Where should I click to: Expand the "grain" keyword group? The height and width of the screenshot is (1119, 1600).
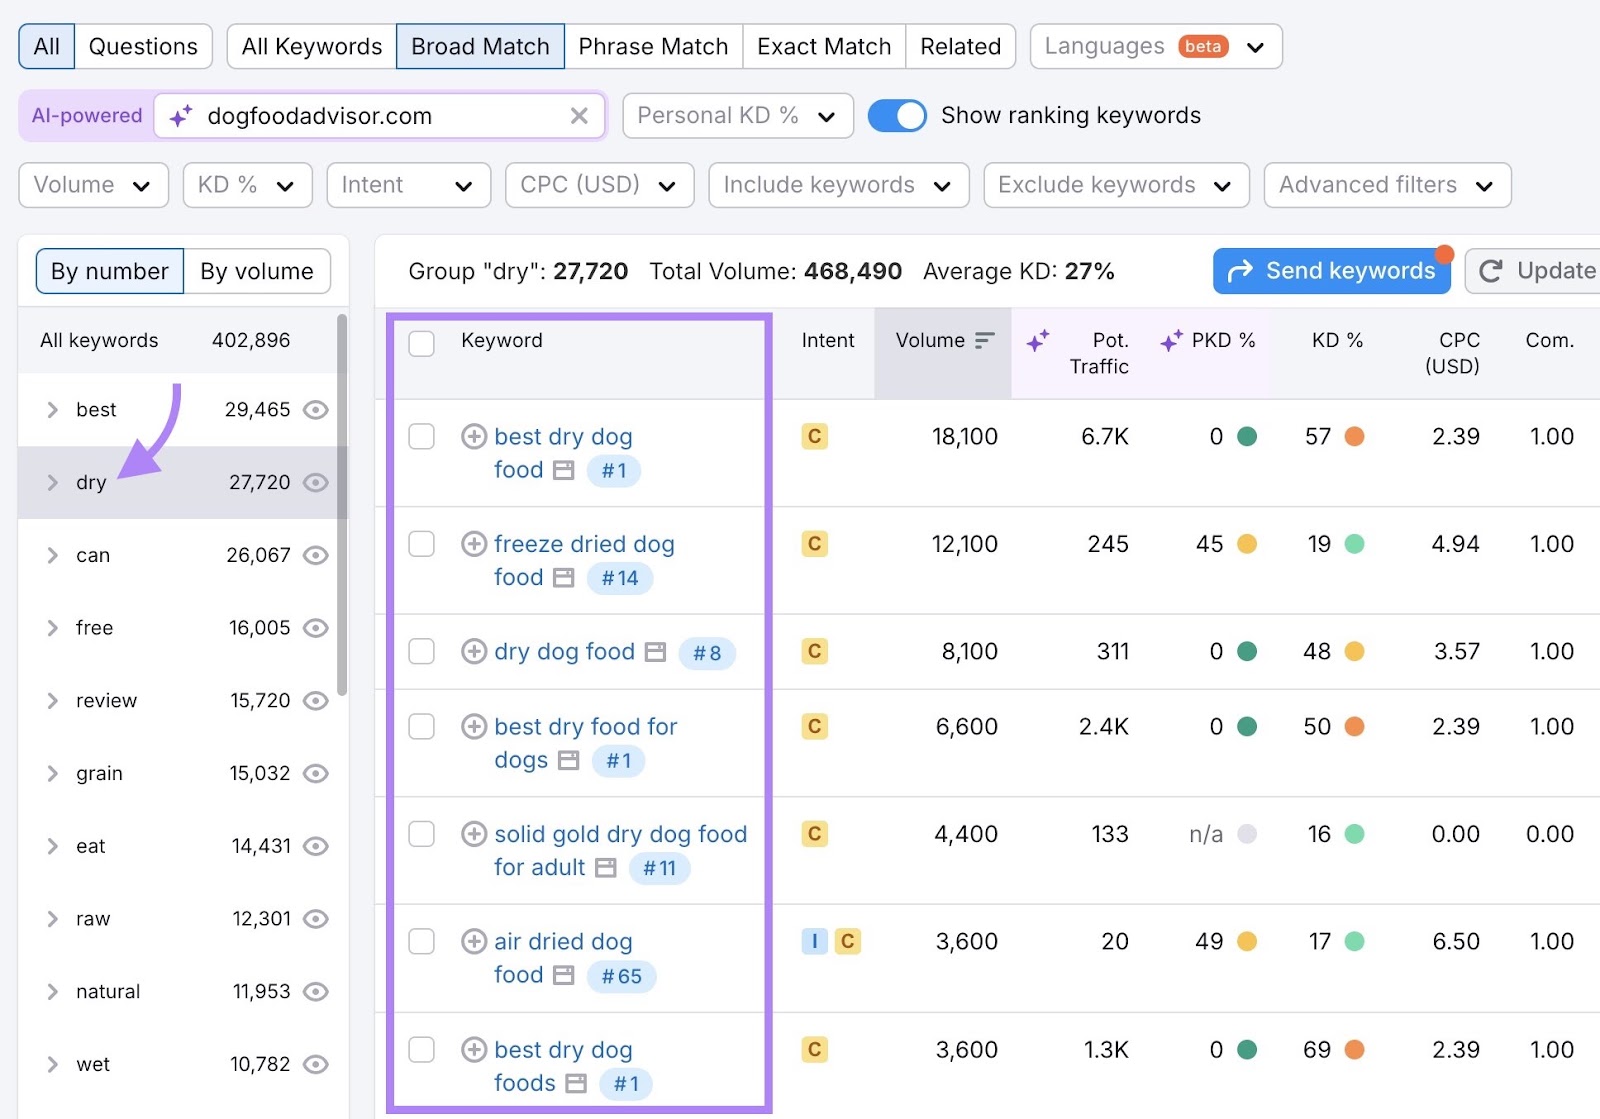(x=51, y=773)
